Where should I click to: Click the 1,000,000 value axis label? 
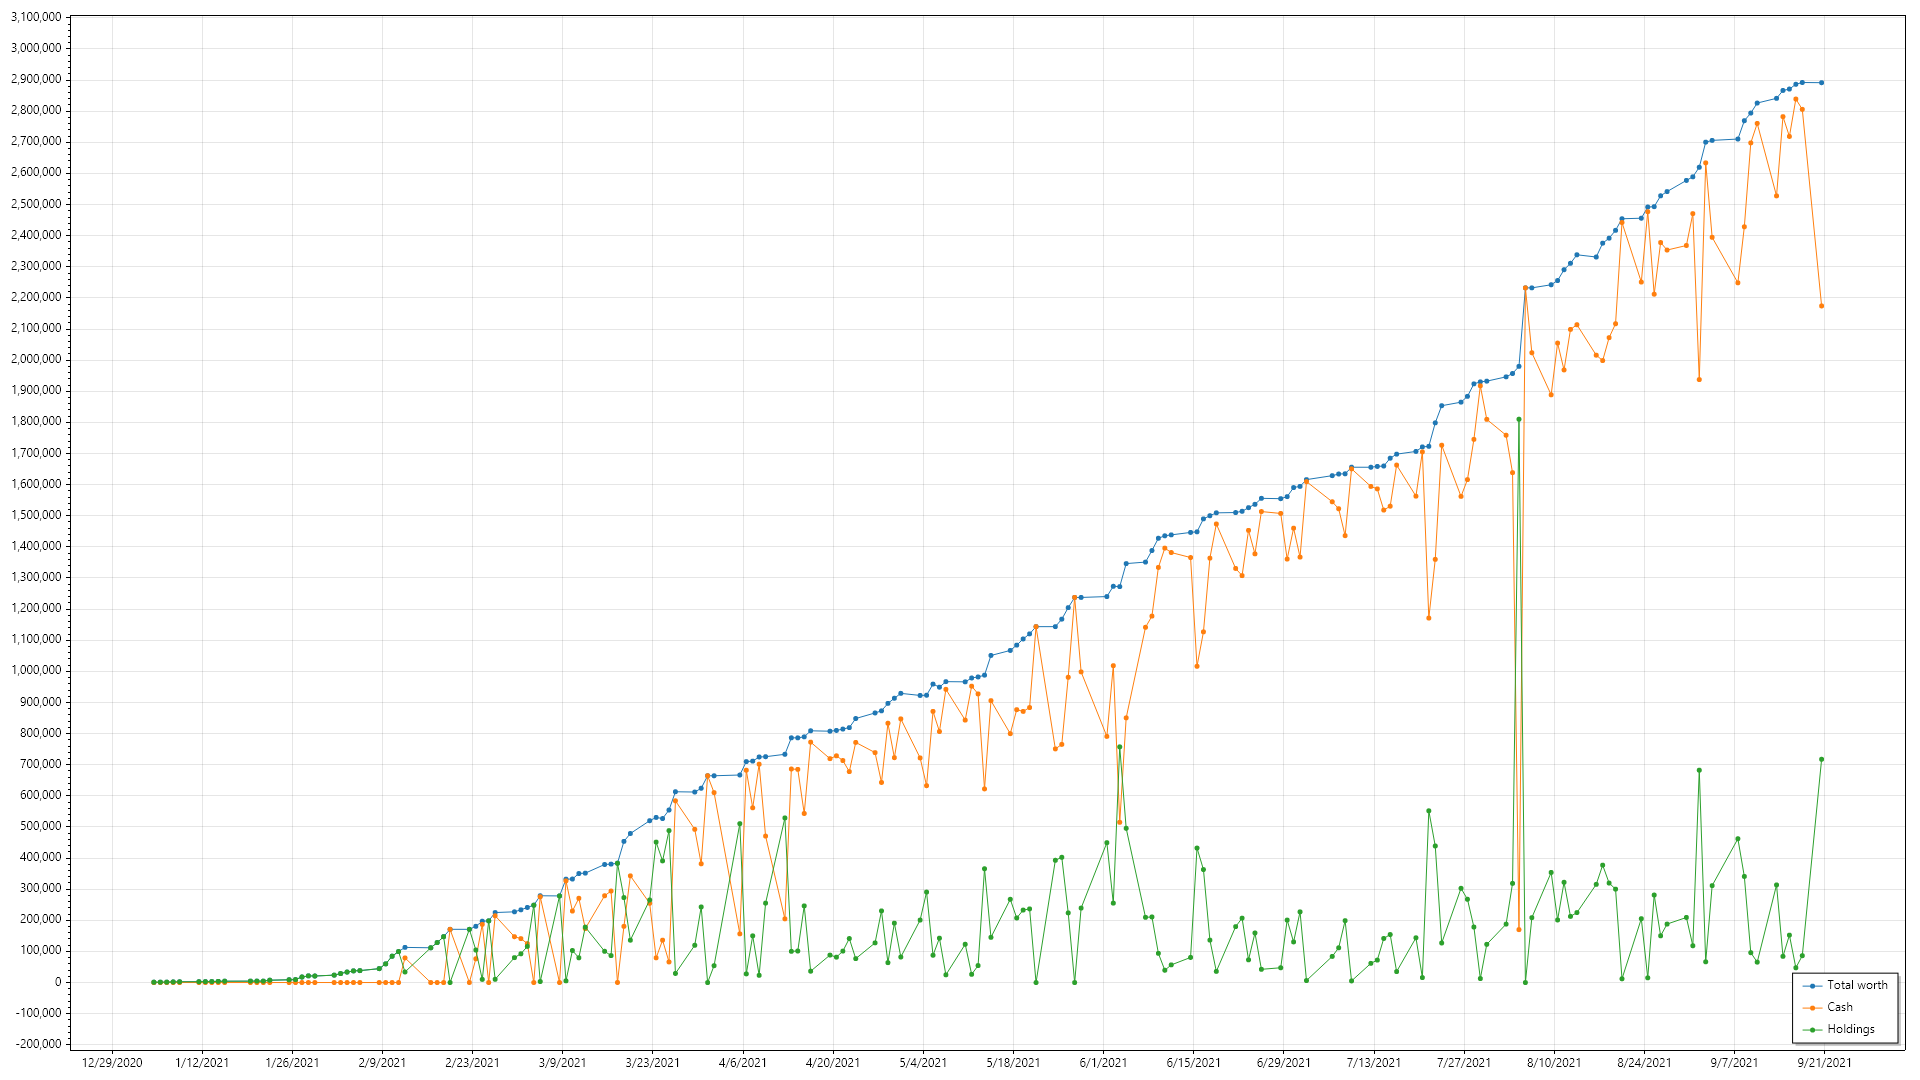[36, 671]
